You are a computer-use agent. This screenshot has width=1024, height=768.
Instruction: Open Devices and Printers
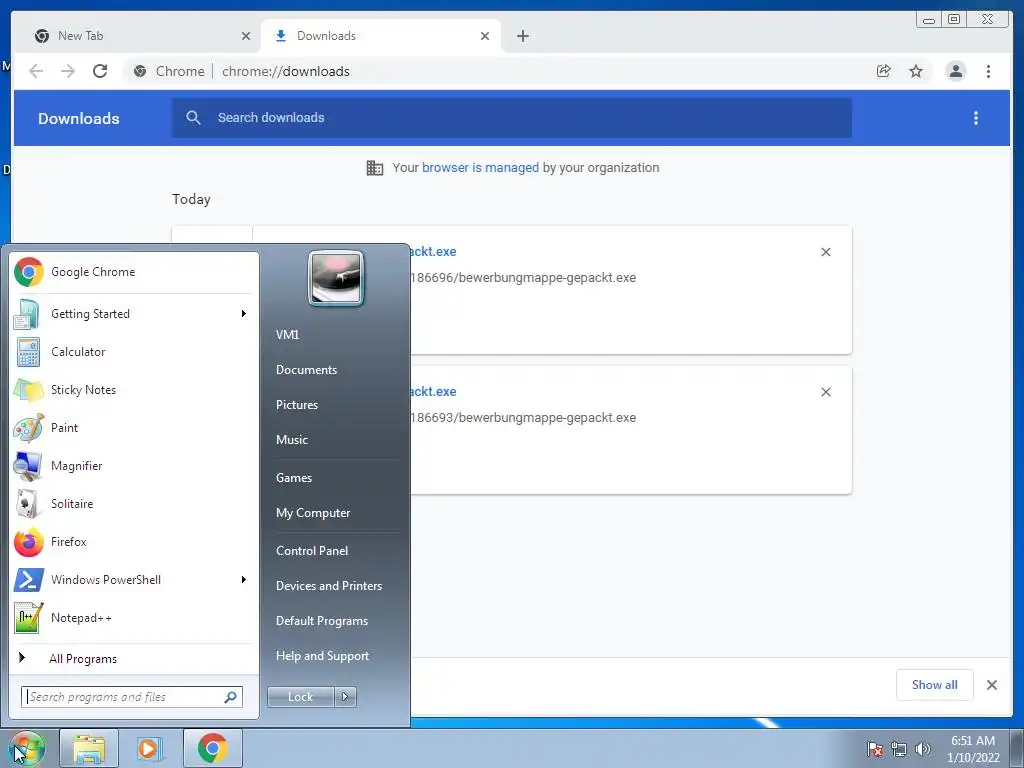(x=329, y=586)
